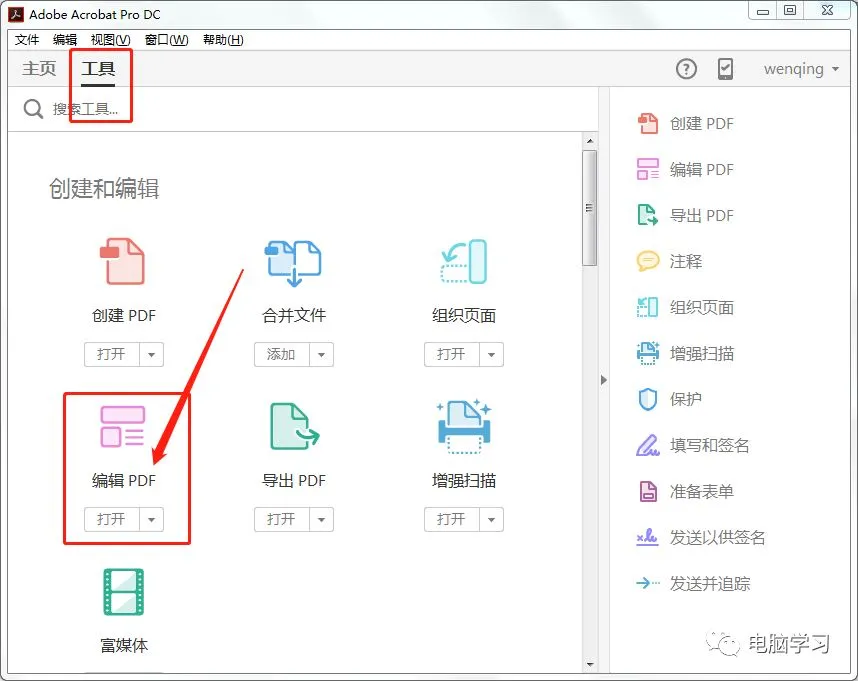Select 导出 PDF in the right sidebar
Image resolution: width=858 pixels, height=681 pixels.
[686, 216]
